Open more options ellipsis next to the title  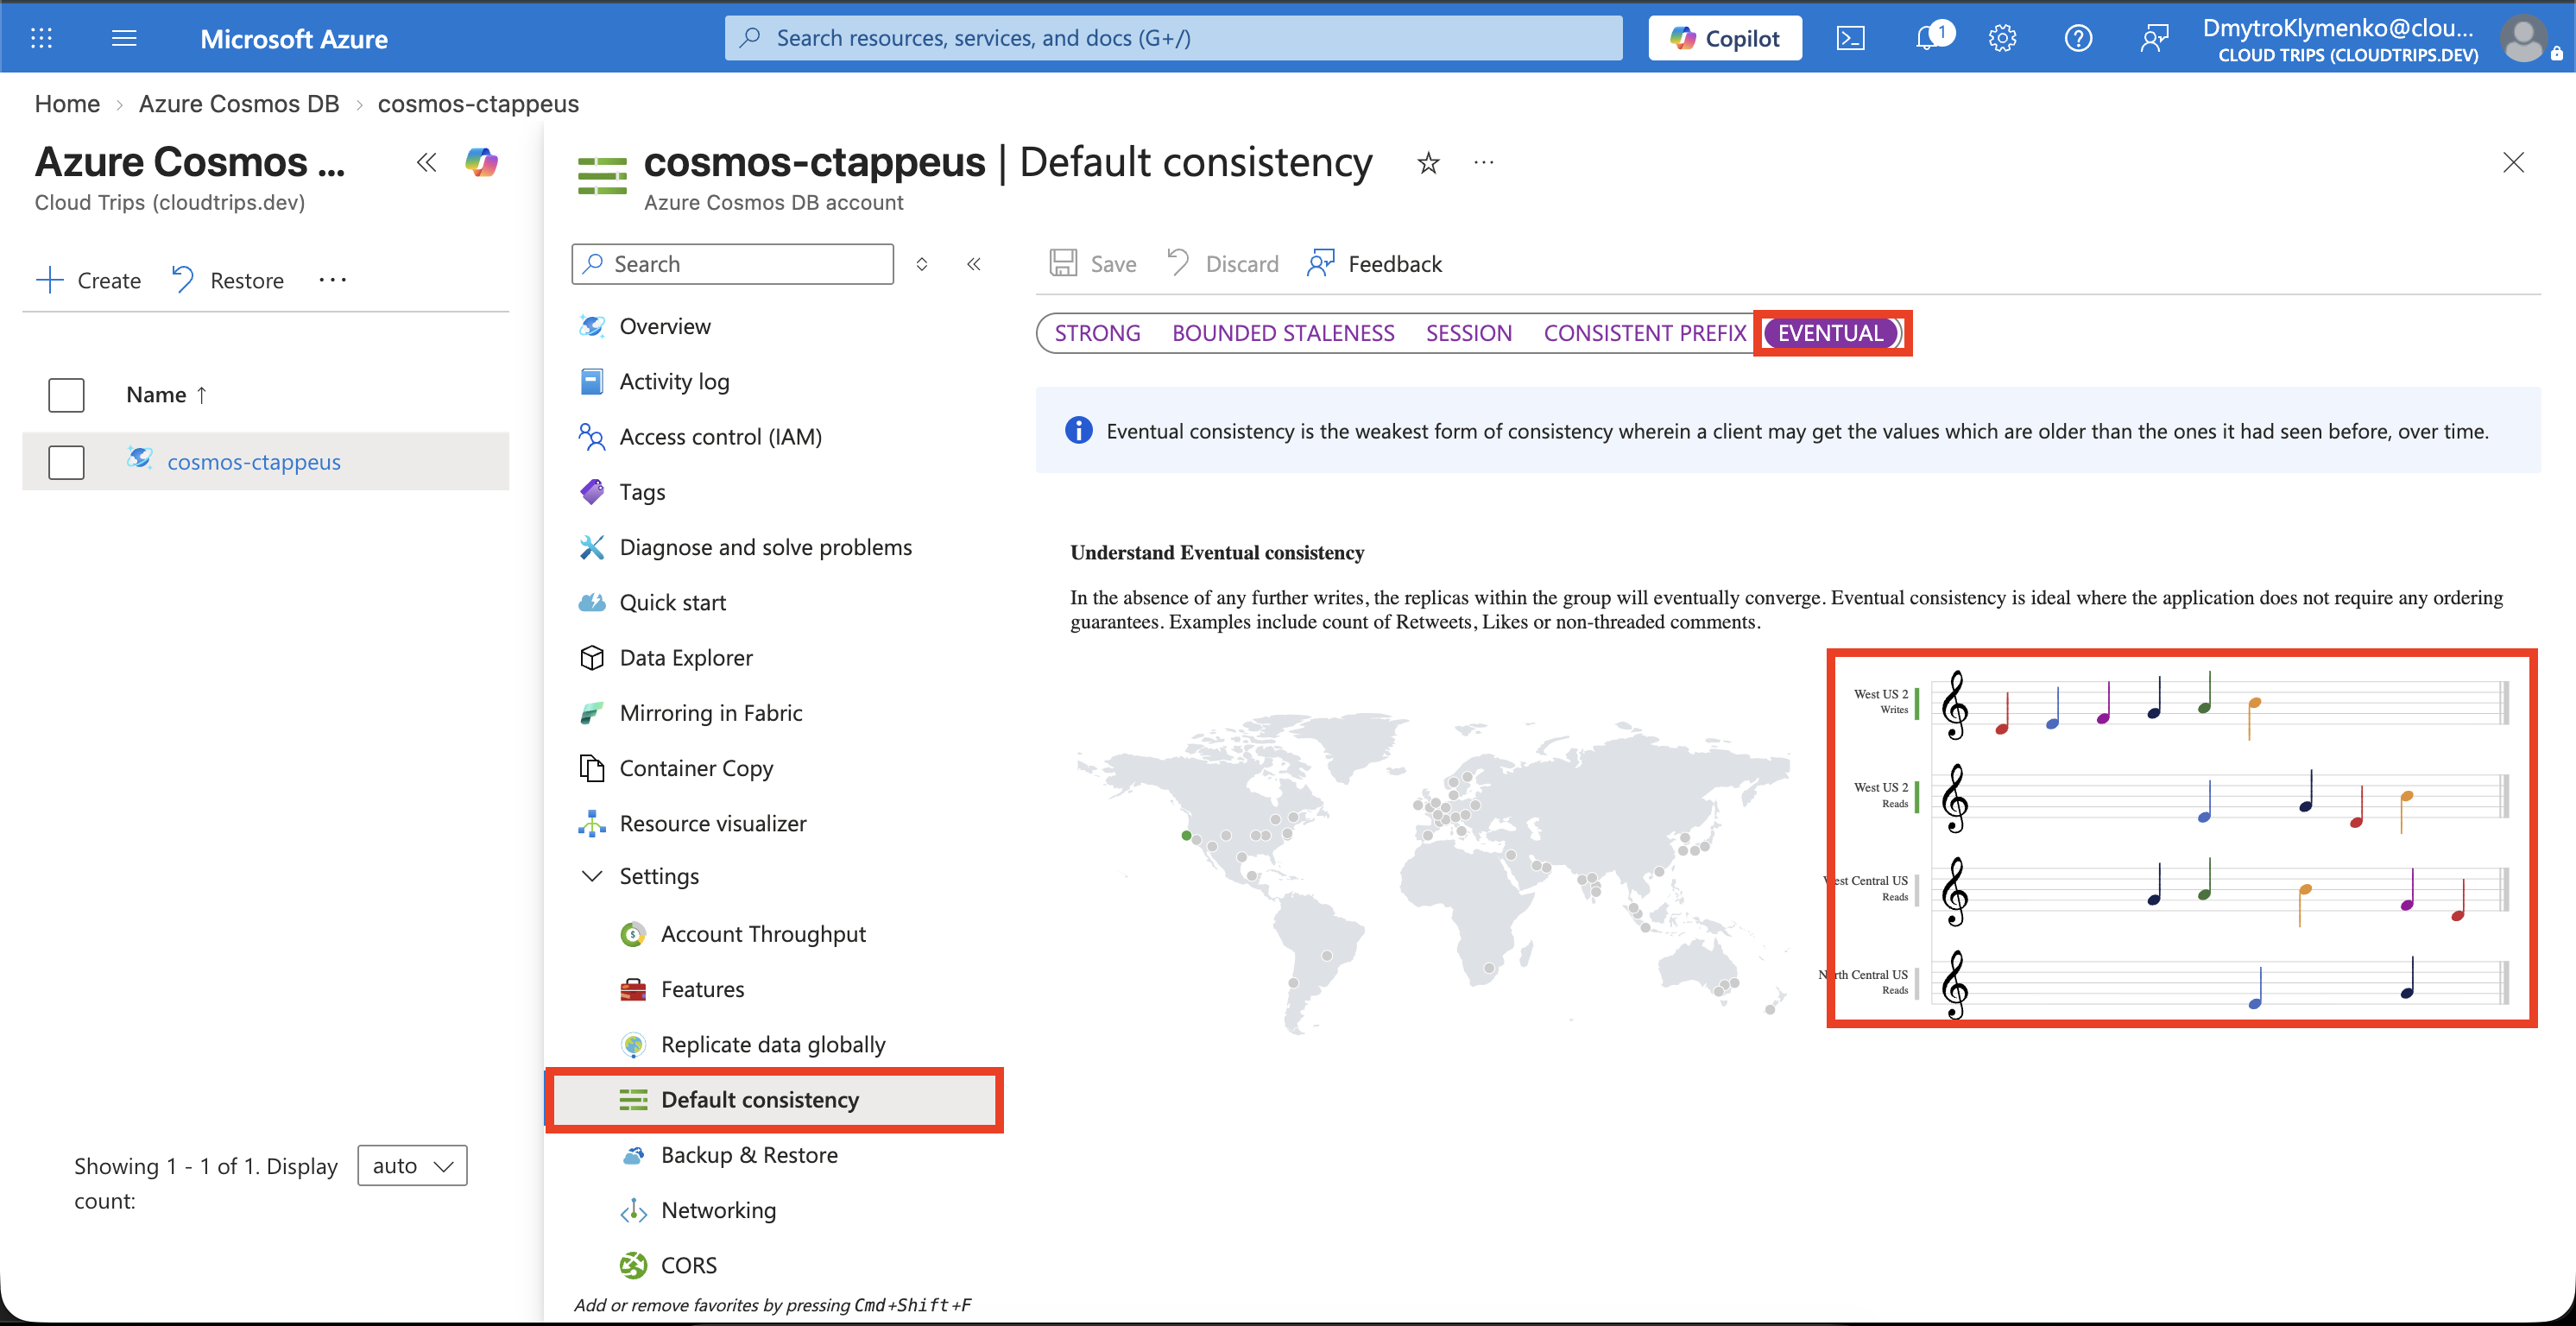tap(1484, 162)
